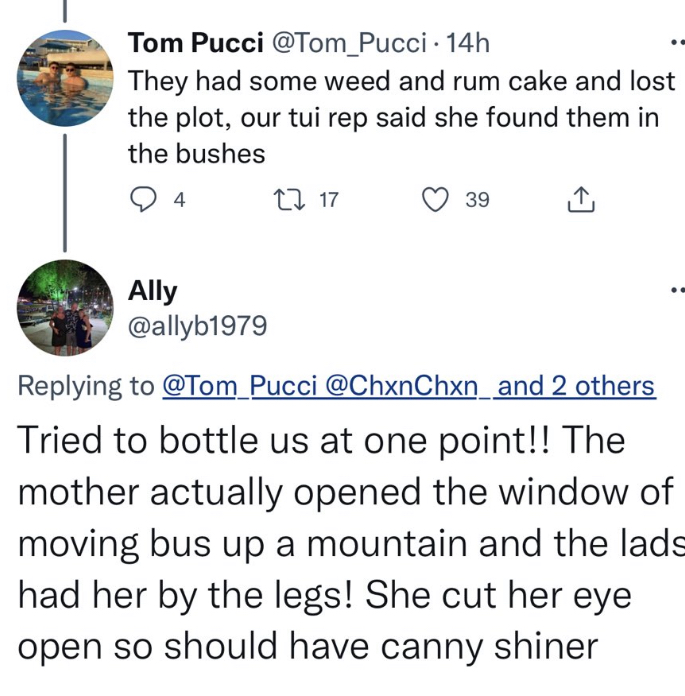Click the @allyb1979 handle
685x696 pixels.
(197, 326)
